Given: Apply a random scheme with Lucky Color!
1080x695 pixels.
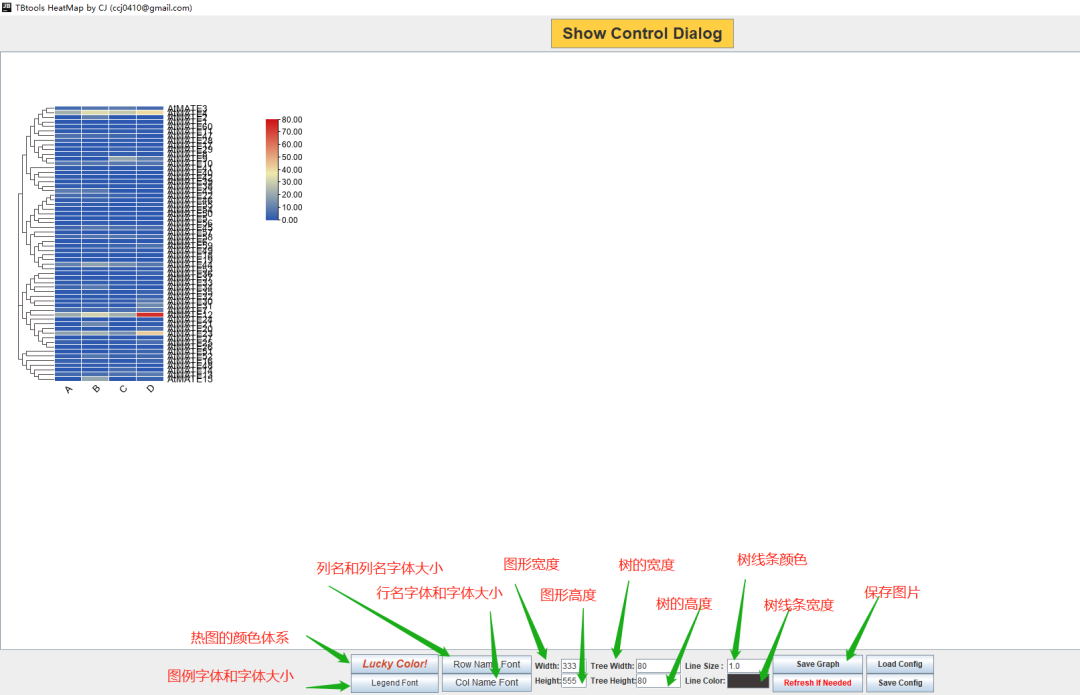Looking at the screenshot, I should (x=395, y=664).
